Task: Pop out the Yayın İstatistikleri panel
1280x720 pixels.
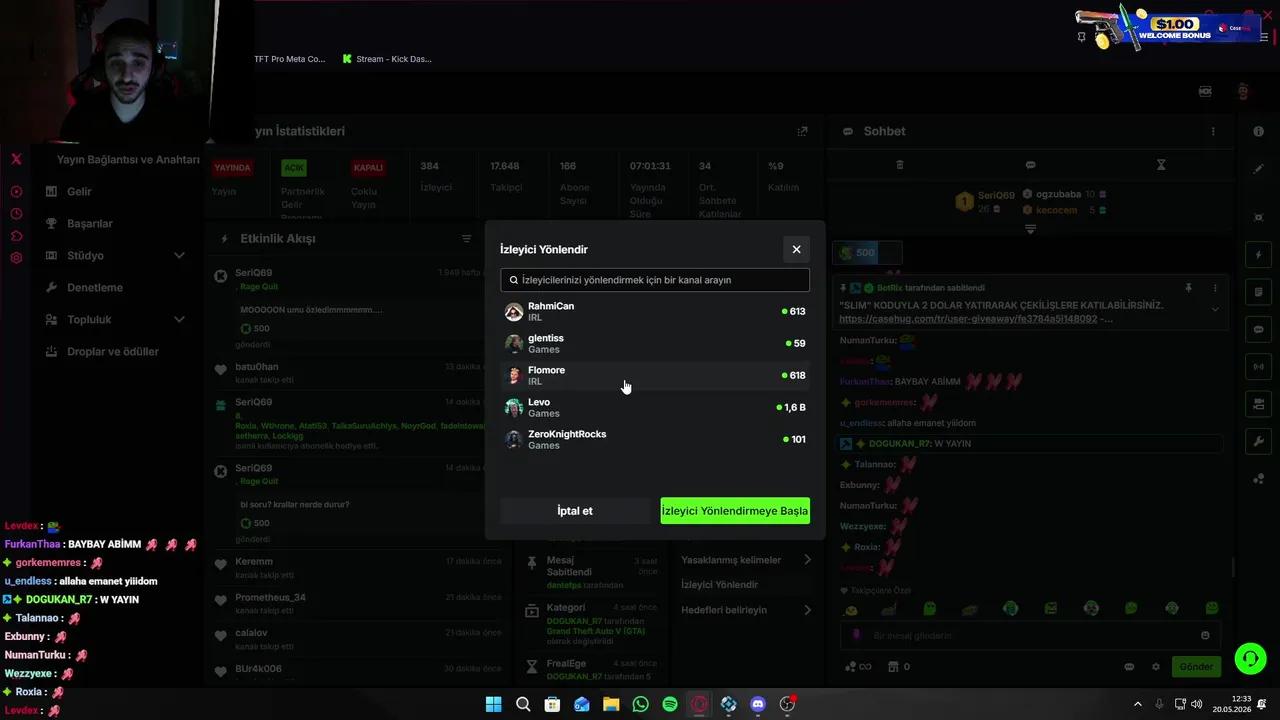Action: click(x=802, y=131)
